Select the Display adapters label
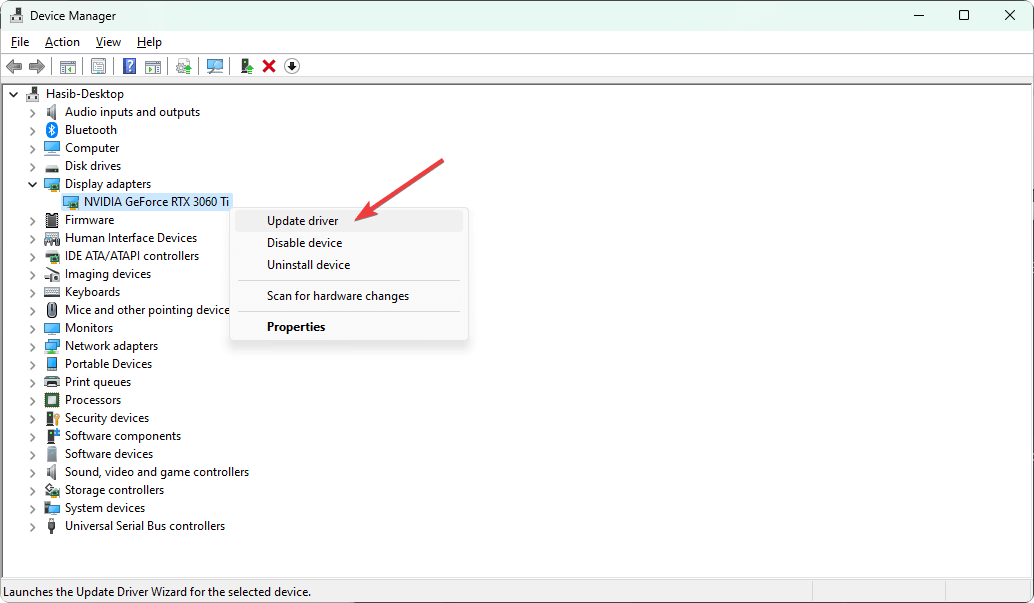 (x=107, y=184)
